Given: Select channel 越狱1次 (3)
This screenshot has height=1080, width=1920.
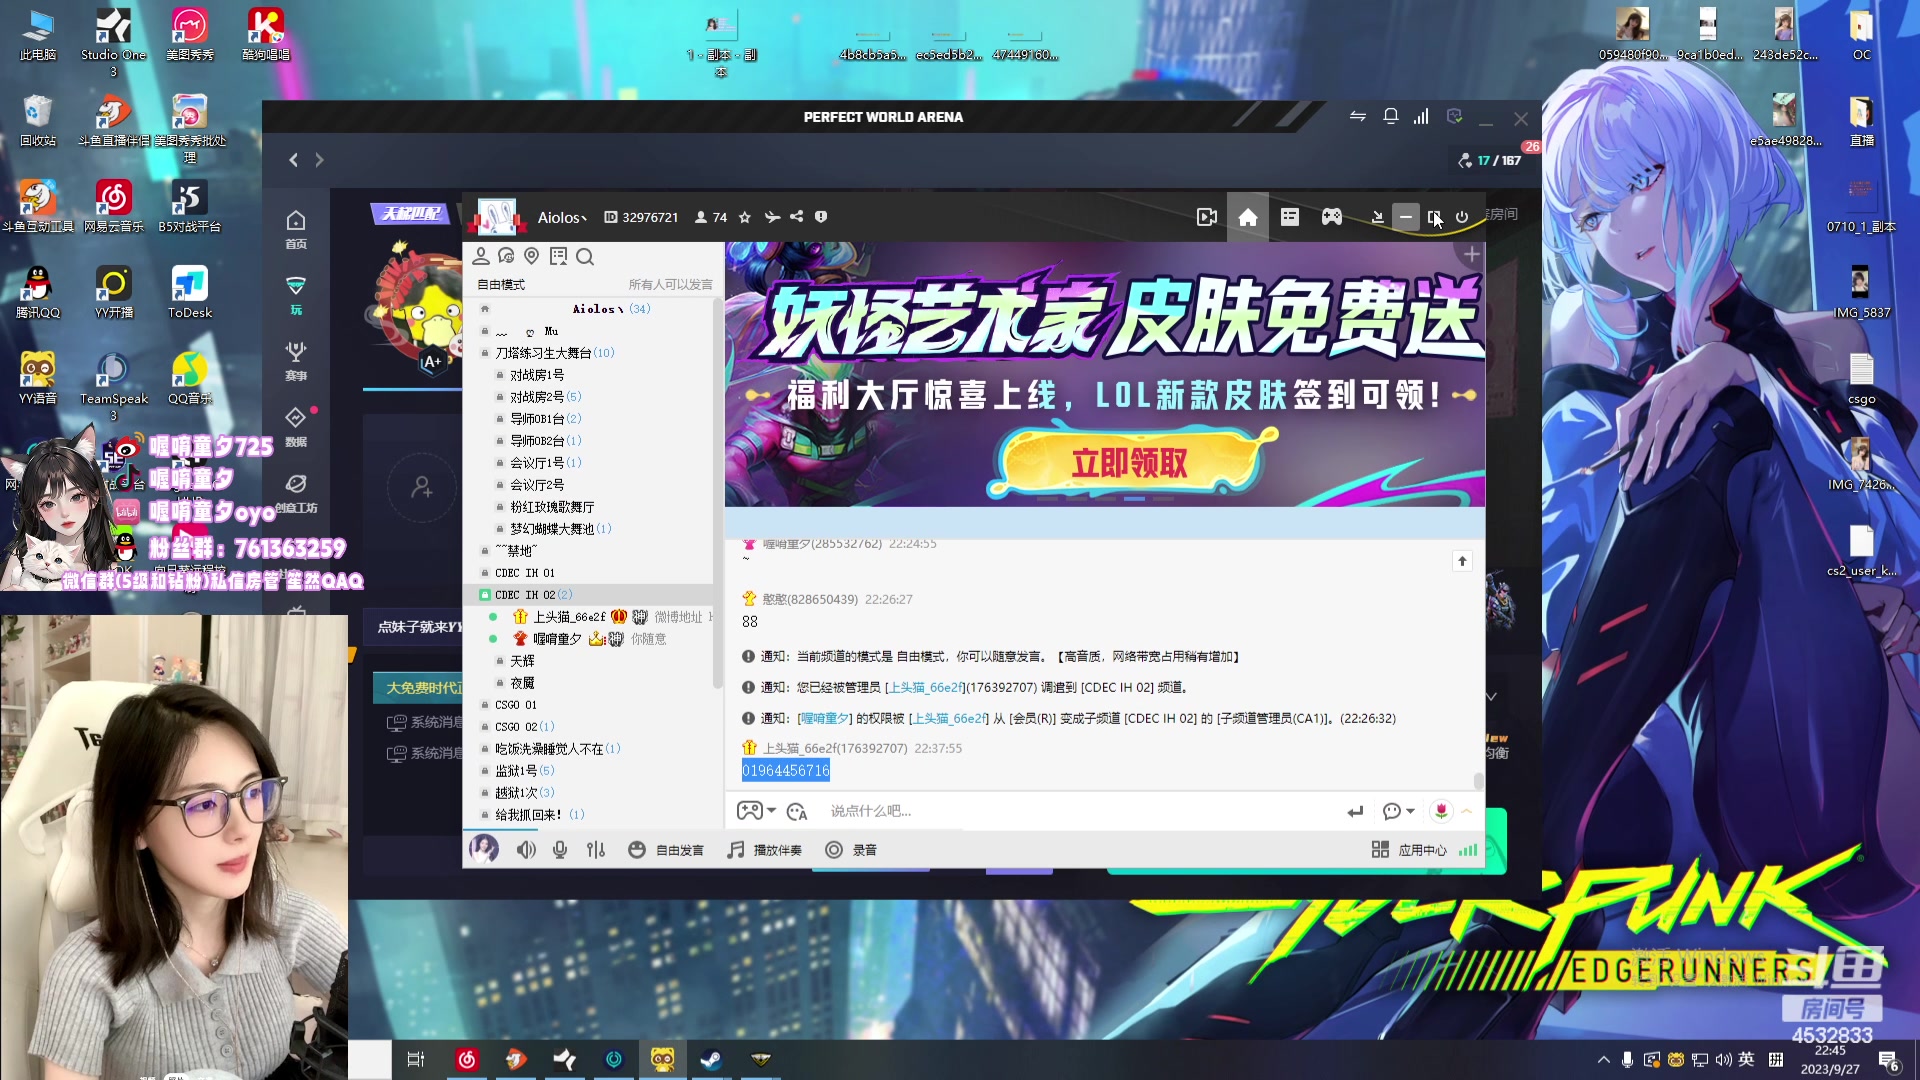Looking at the screenshot, I should [x=524, y=793].
